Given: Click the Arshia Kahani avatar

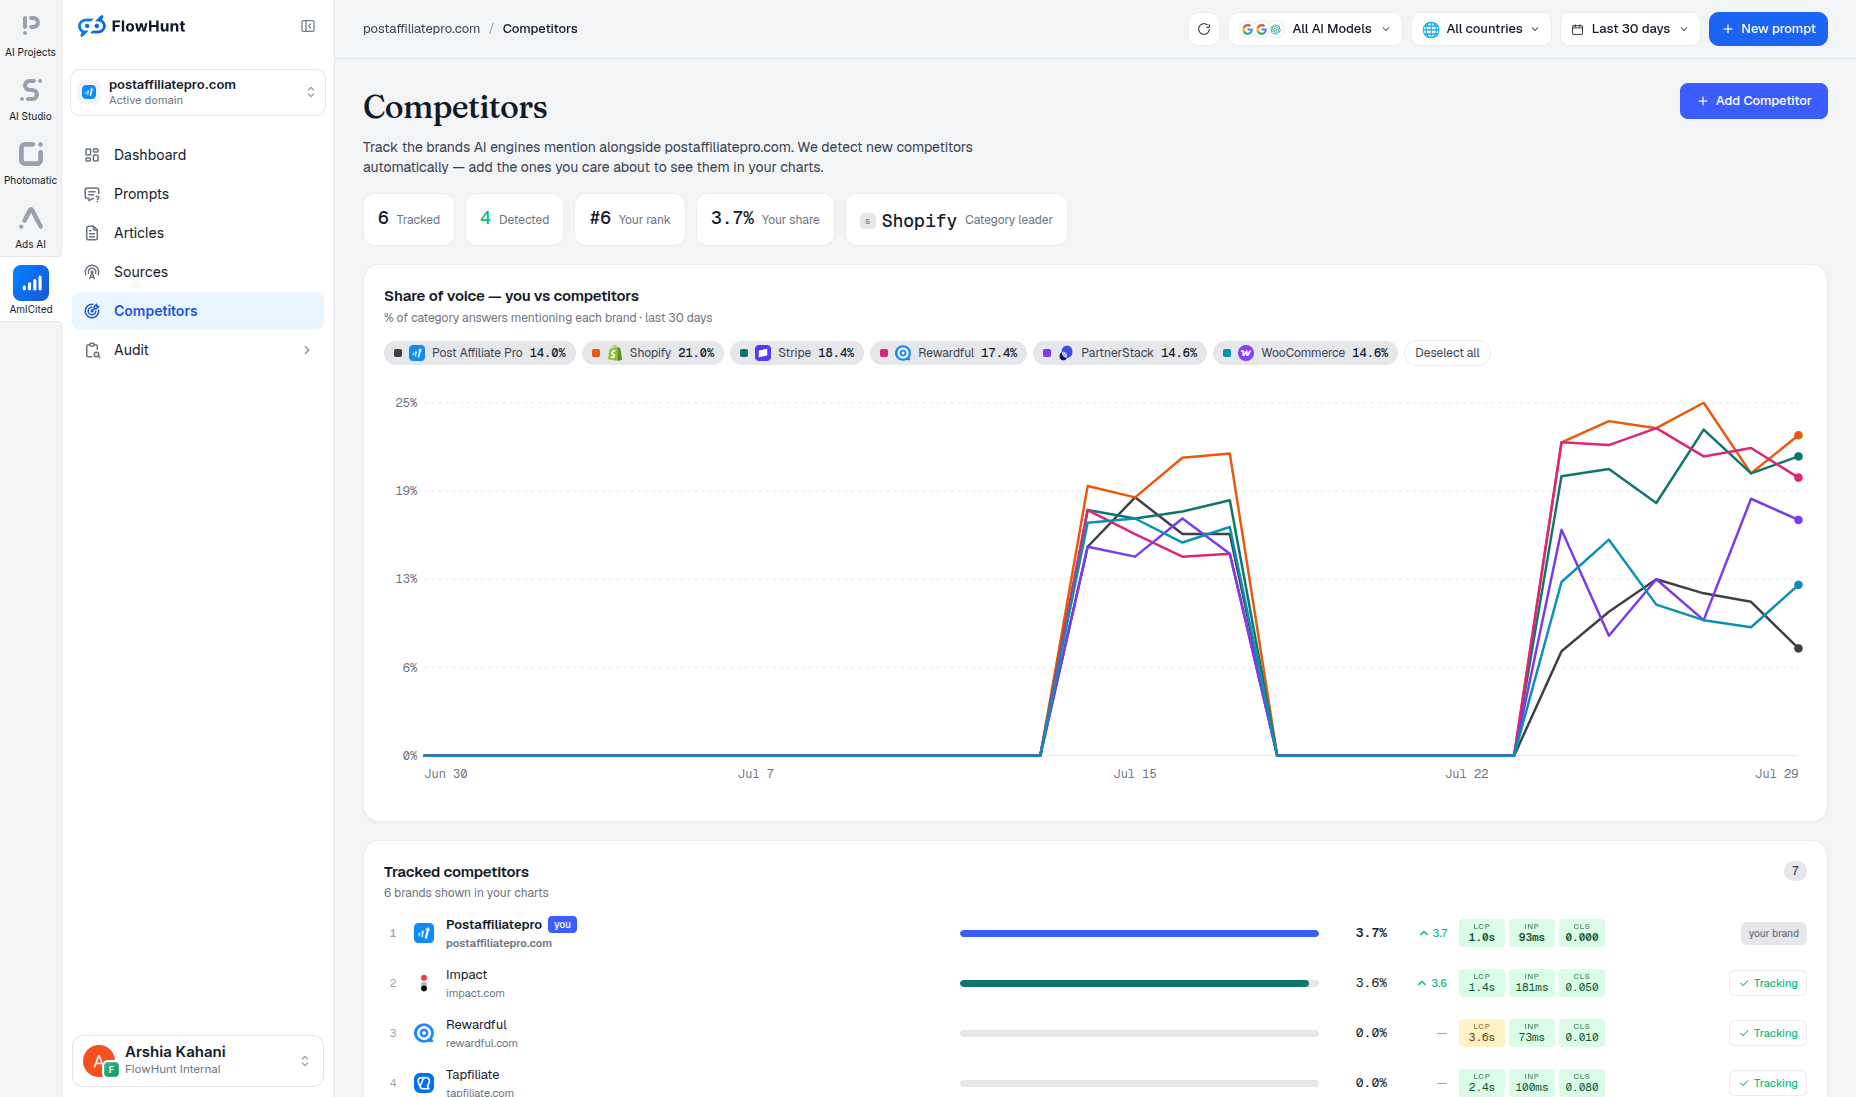Looking at the screenshot, I should [99, 1061].
